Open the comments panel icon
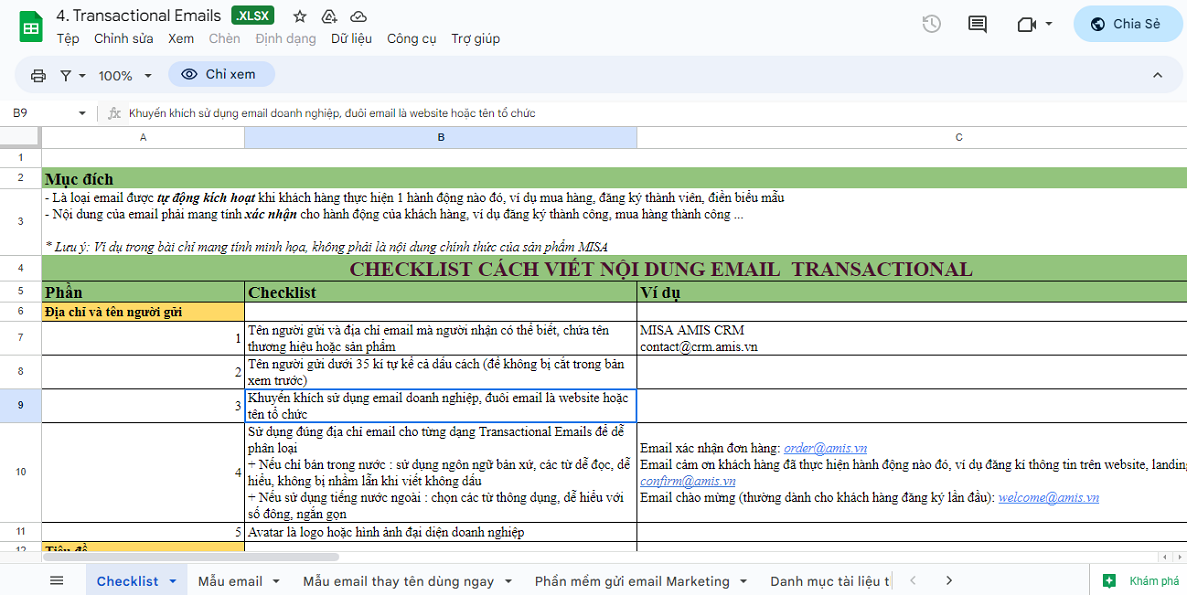The height and width of the screenshot is (595, 1187). pos(977,24)
